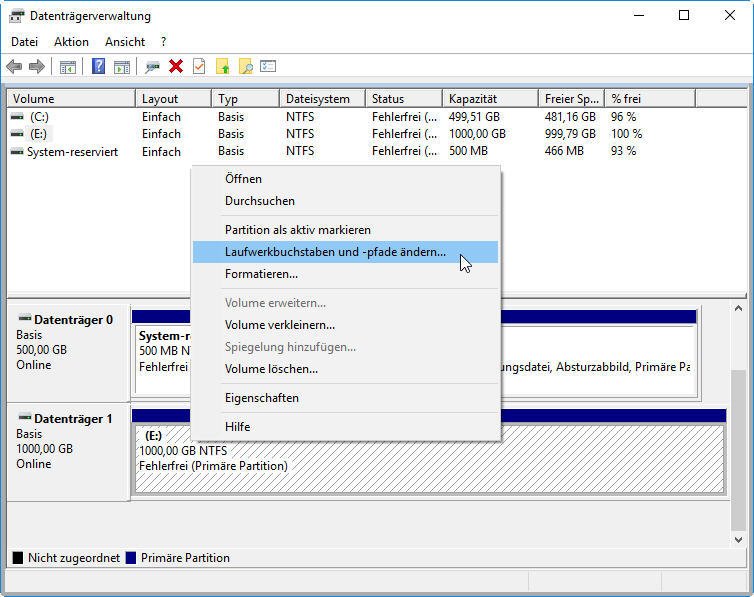Choose Volume löschen... entry

tap(345, 369)
